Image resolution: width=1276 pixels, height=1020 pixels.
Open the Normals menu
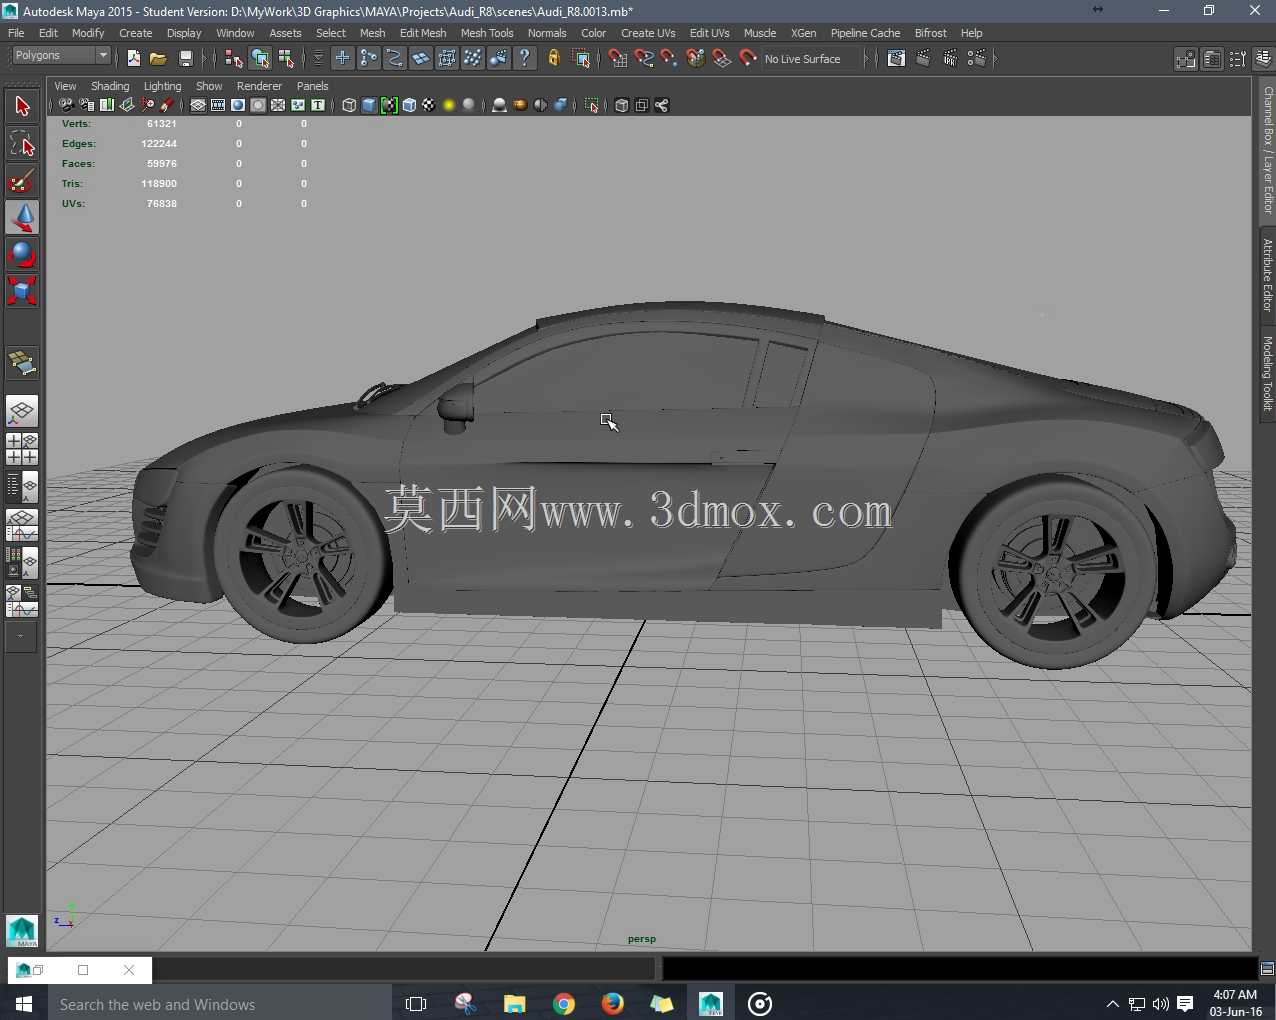click(x=547, y=33)
